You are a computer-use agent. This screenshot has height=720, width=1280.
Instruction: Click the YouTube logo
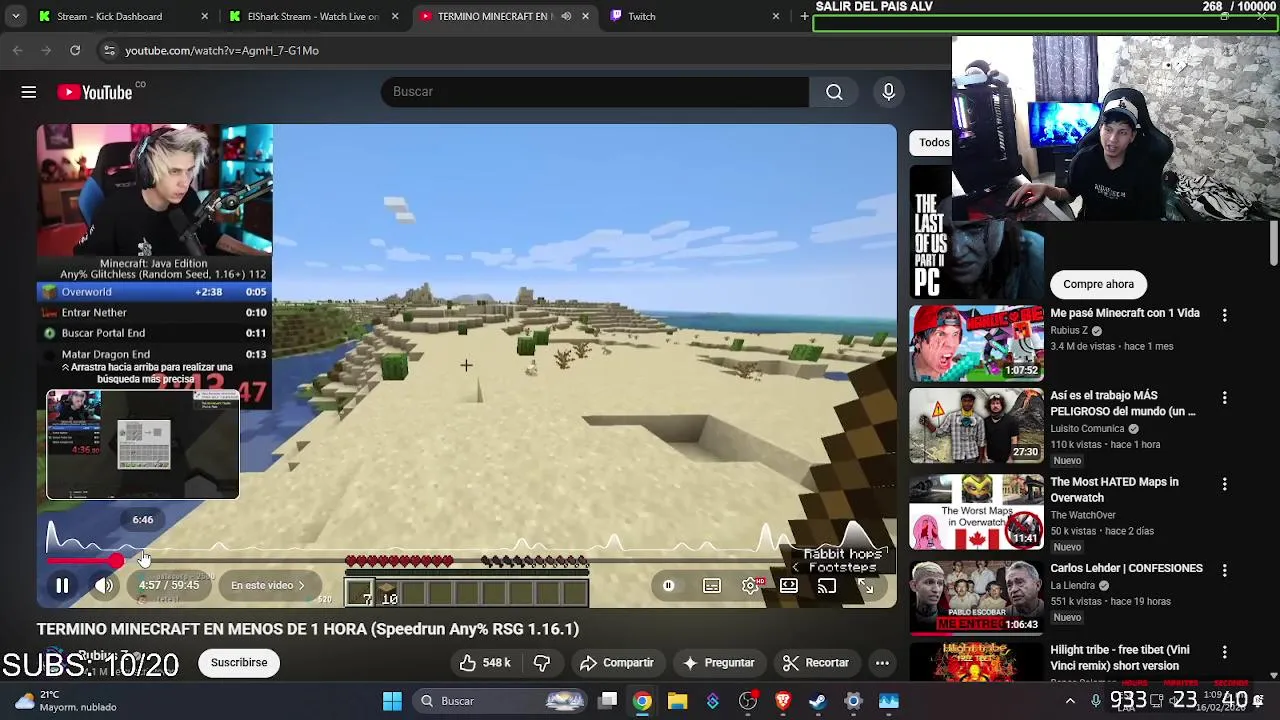click(x=95, y=92)
